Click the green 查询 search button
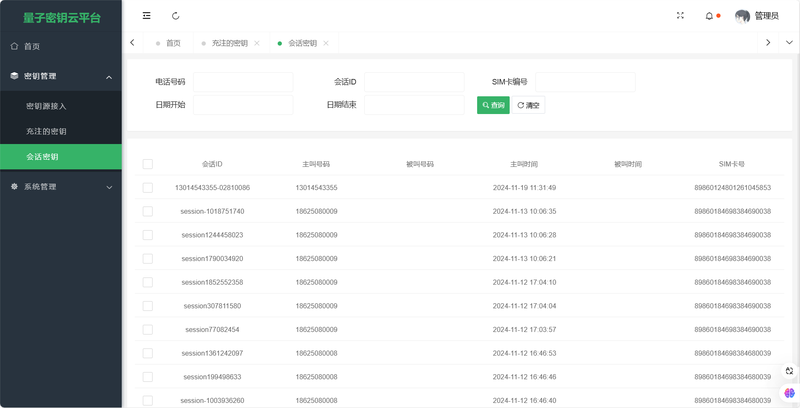 (x=493, y=105)
